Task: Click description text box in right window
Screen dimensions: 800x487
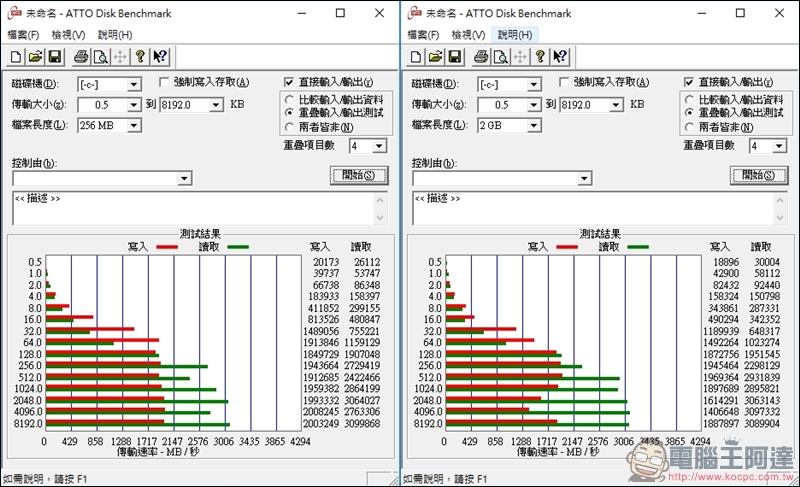Action: [594, 208]
